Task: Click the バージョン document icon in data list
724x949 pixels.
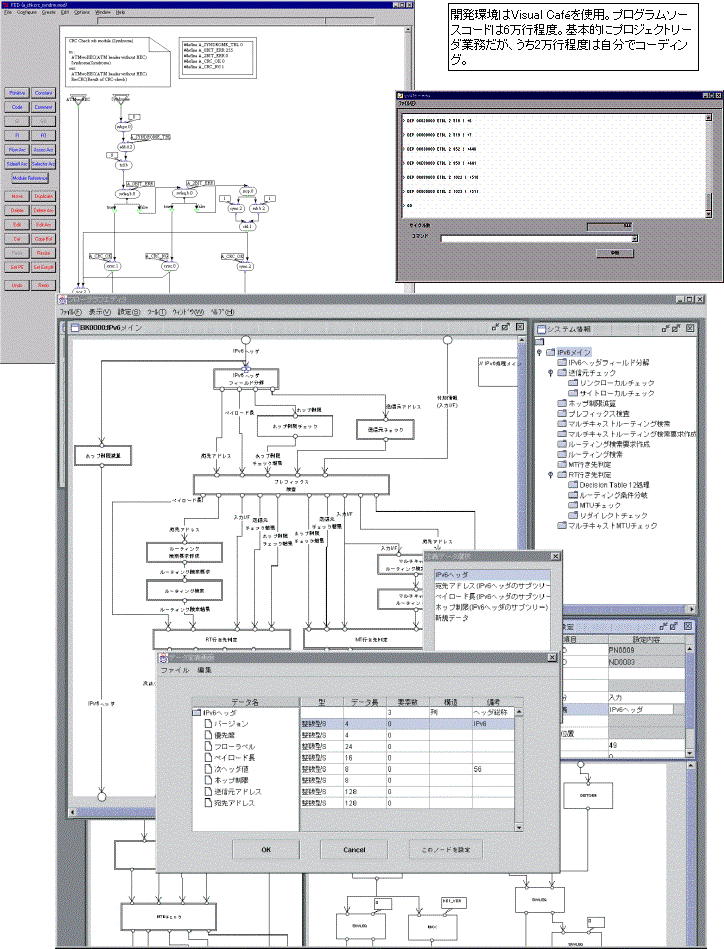Action: 208,724
